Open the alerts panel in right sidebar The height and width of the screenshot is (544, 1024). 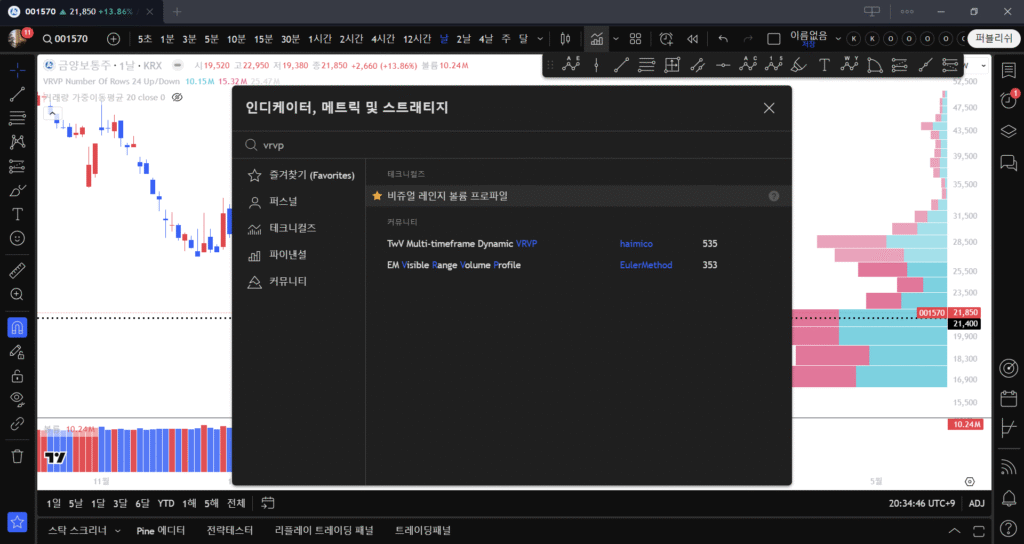1008,98
